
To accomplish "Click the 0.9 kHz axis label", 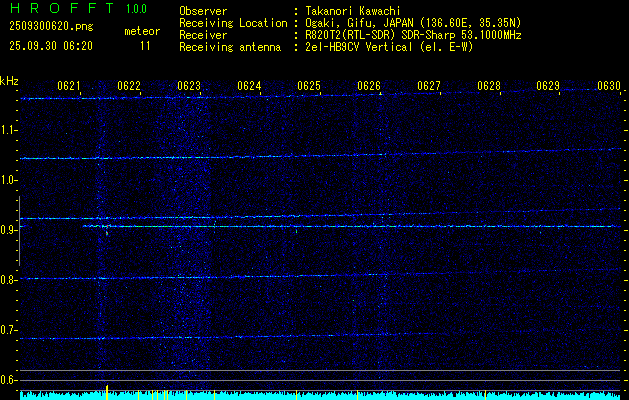I will coord(9,230).
